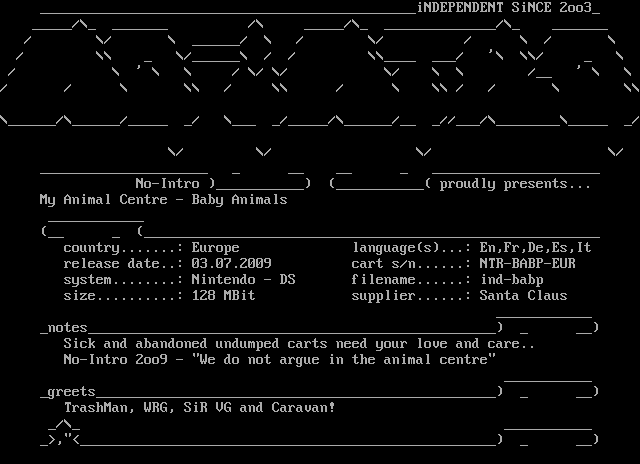Viewport: 640px width, 464px height.
Task: Click size value '128 MBit'
Action: pyautogui.click(x=223, y=295)
